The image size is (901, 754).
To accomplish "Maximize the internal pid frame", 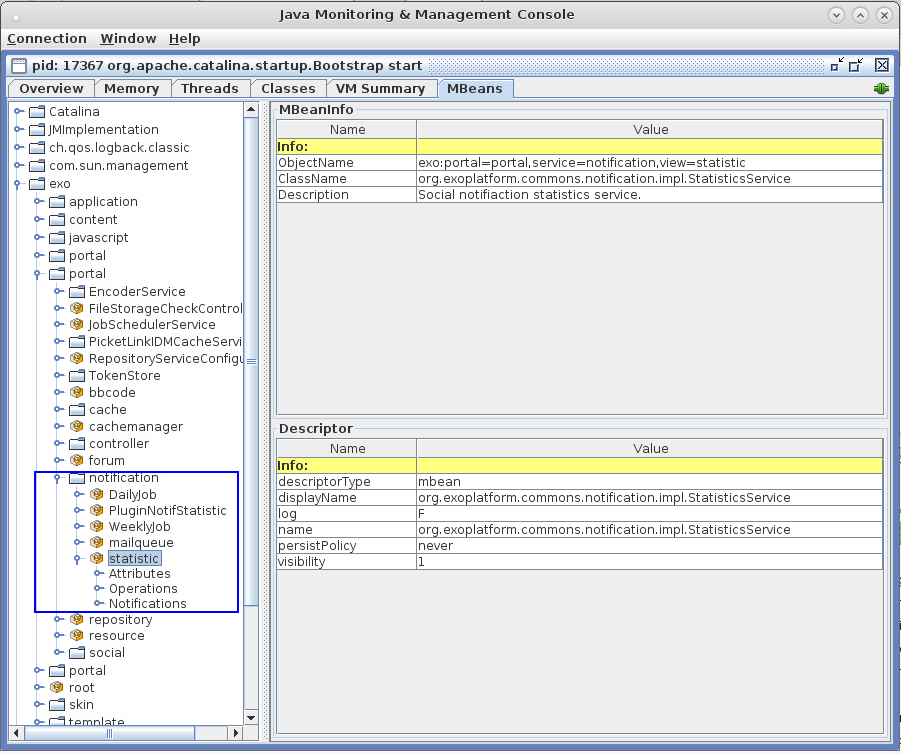I will pyautogui.click(x=857, y=65).
